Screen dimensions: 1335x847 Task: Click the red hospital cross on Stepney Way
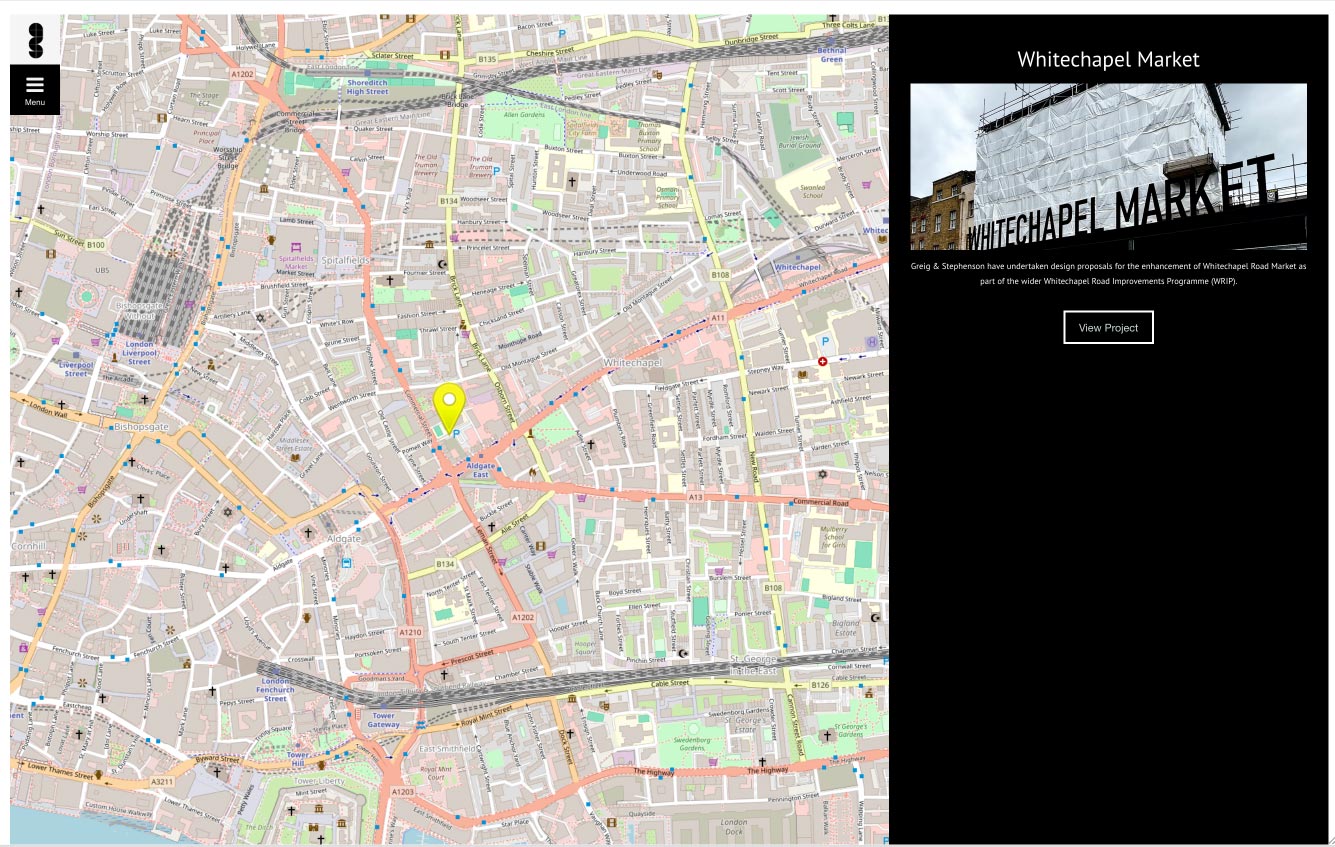(823, 361)
